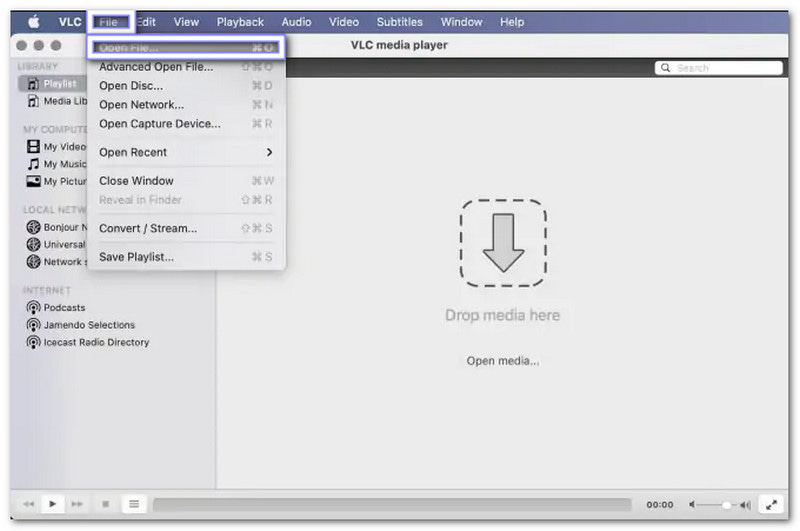
Task: Open the Playback menu in menu bar
Action: pos(240,22)
